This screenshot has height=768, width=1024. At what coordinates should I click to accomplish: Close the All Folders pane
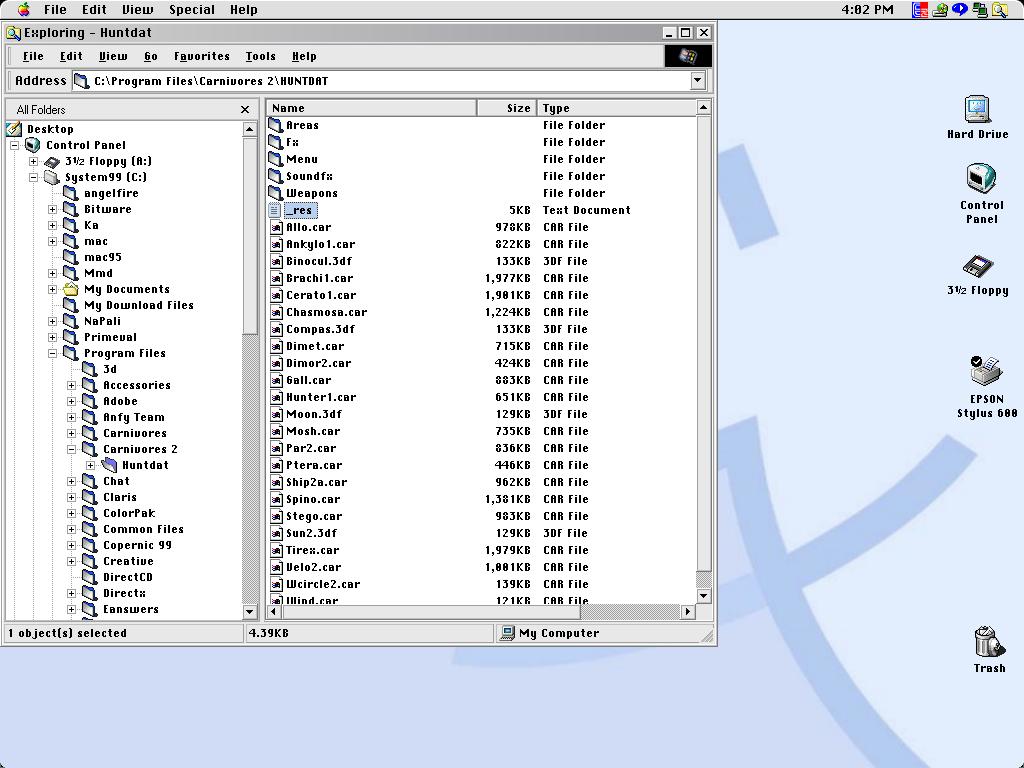coord(245,109)
